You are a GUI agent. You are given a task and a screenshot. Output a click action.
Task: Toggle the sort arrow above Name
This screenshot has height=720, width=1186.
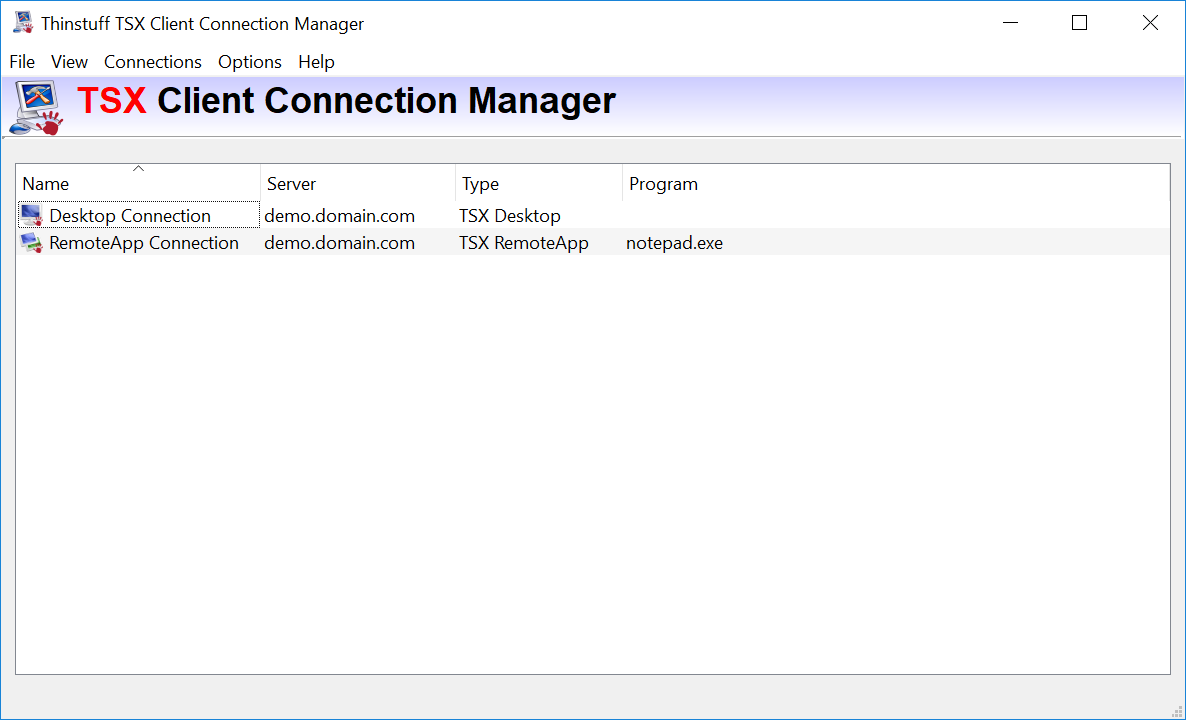139,168
